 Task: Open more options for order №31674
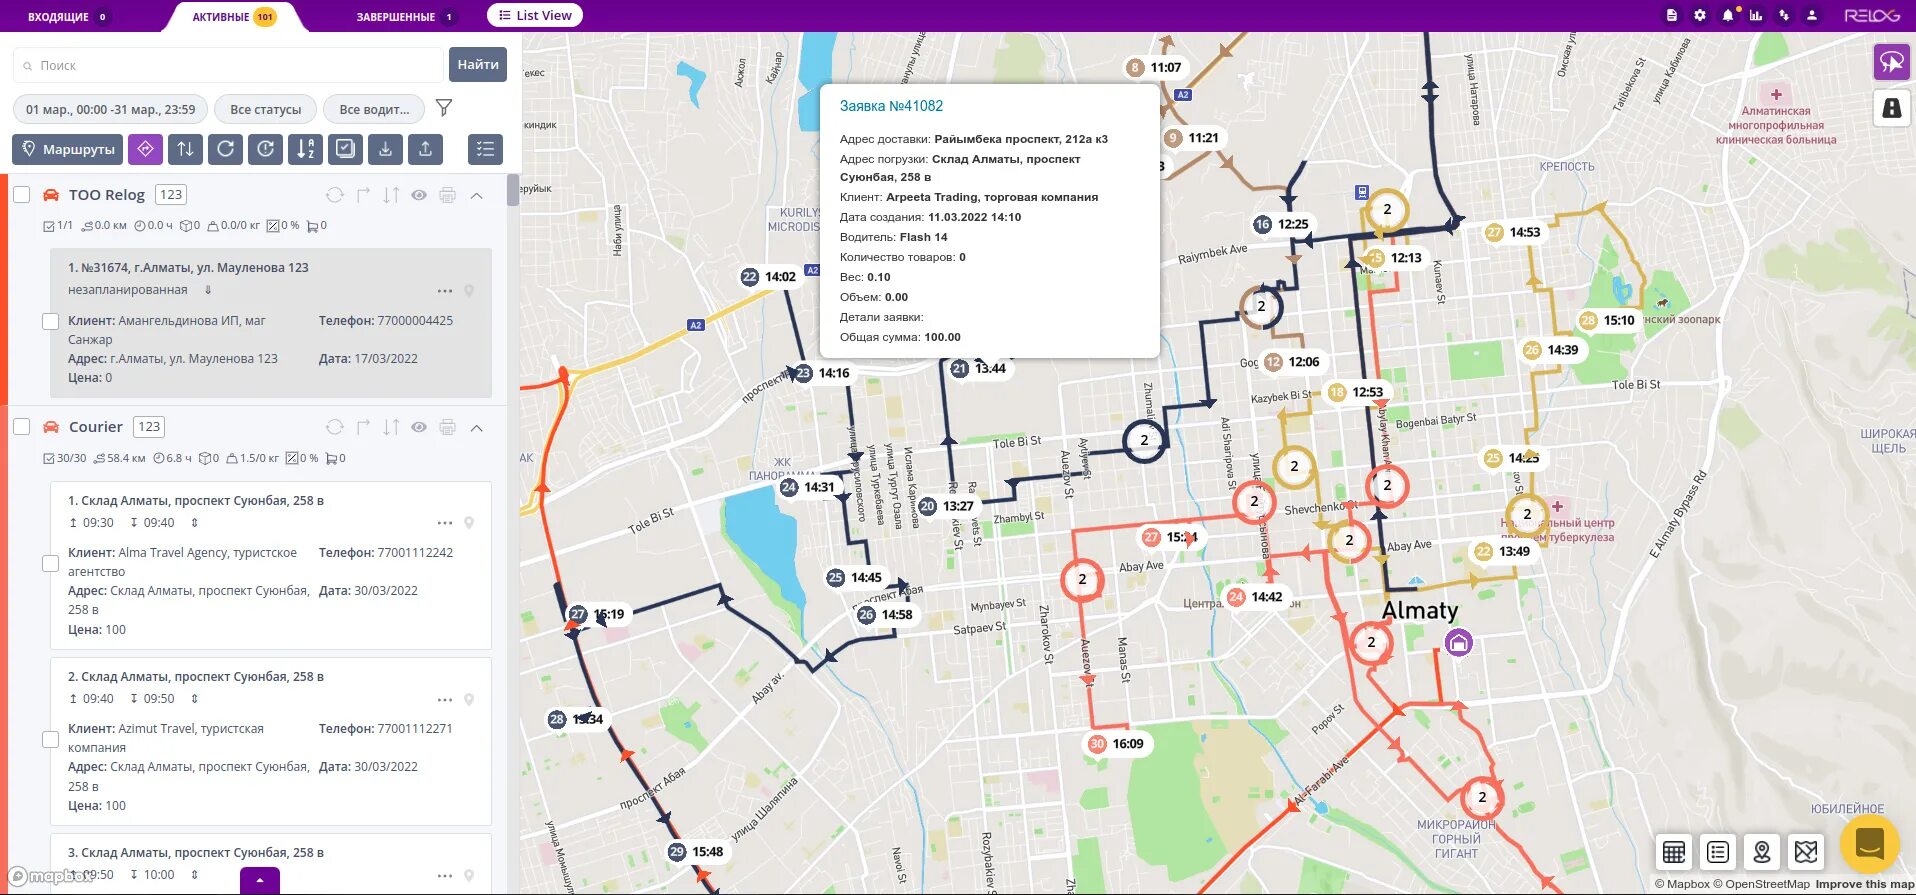click(x=445, y=291)
